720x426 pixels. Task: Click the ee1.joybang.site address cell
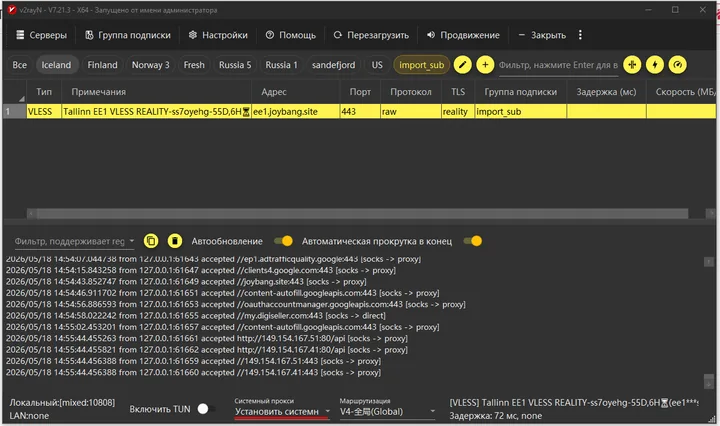296,112
